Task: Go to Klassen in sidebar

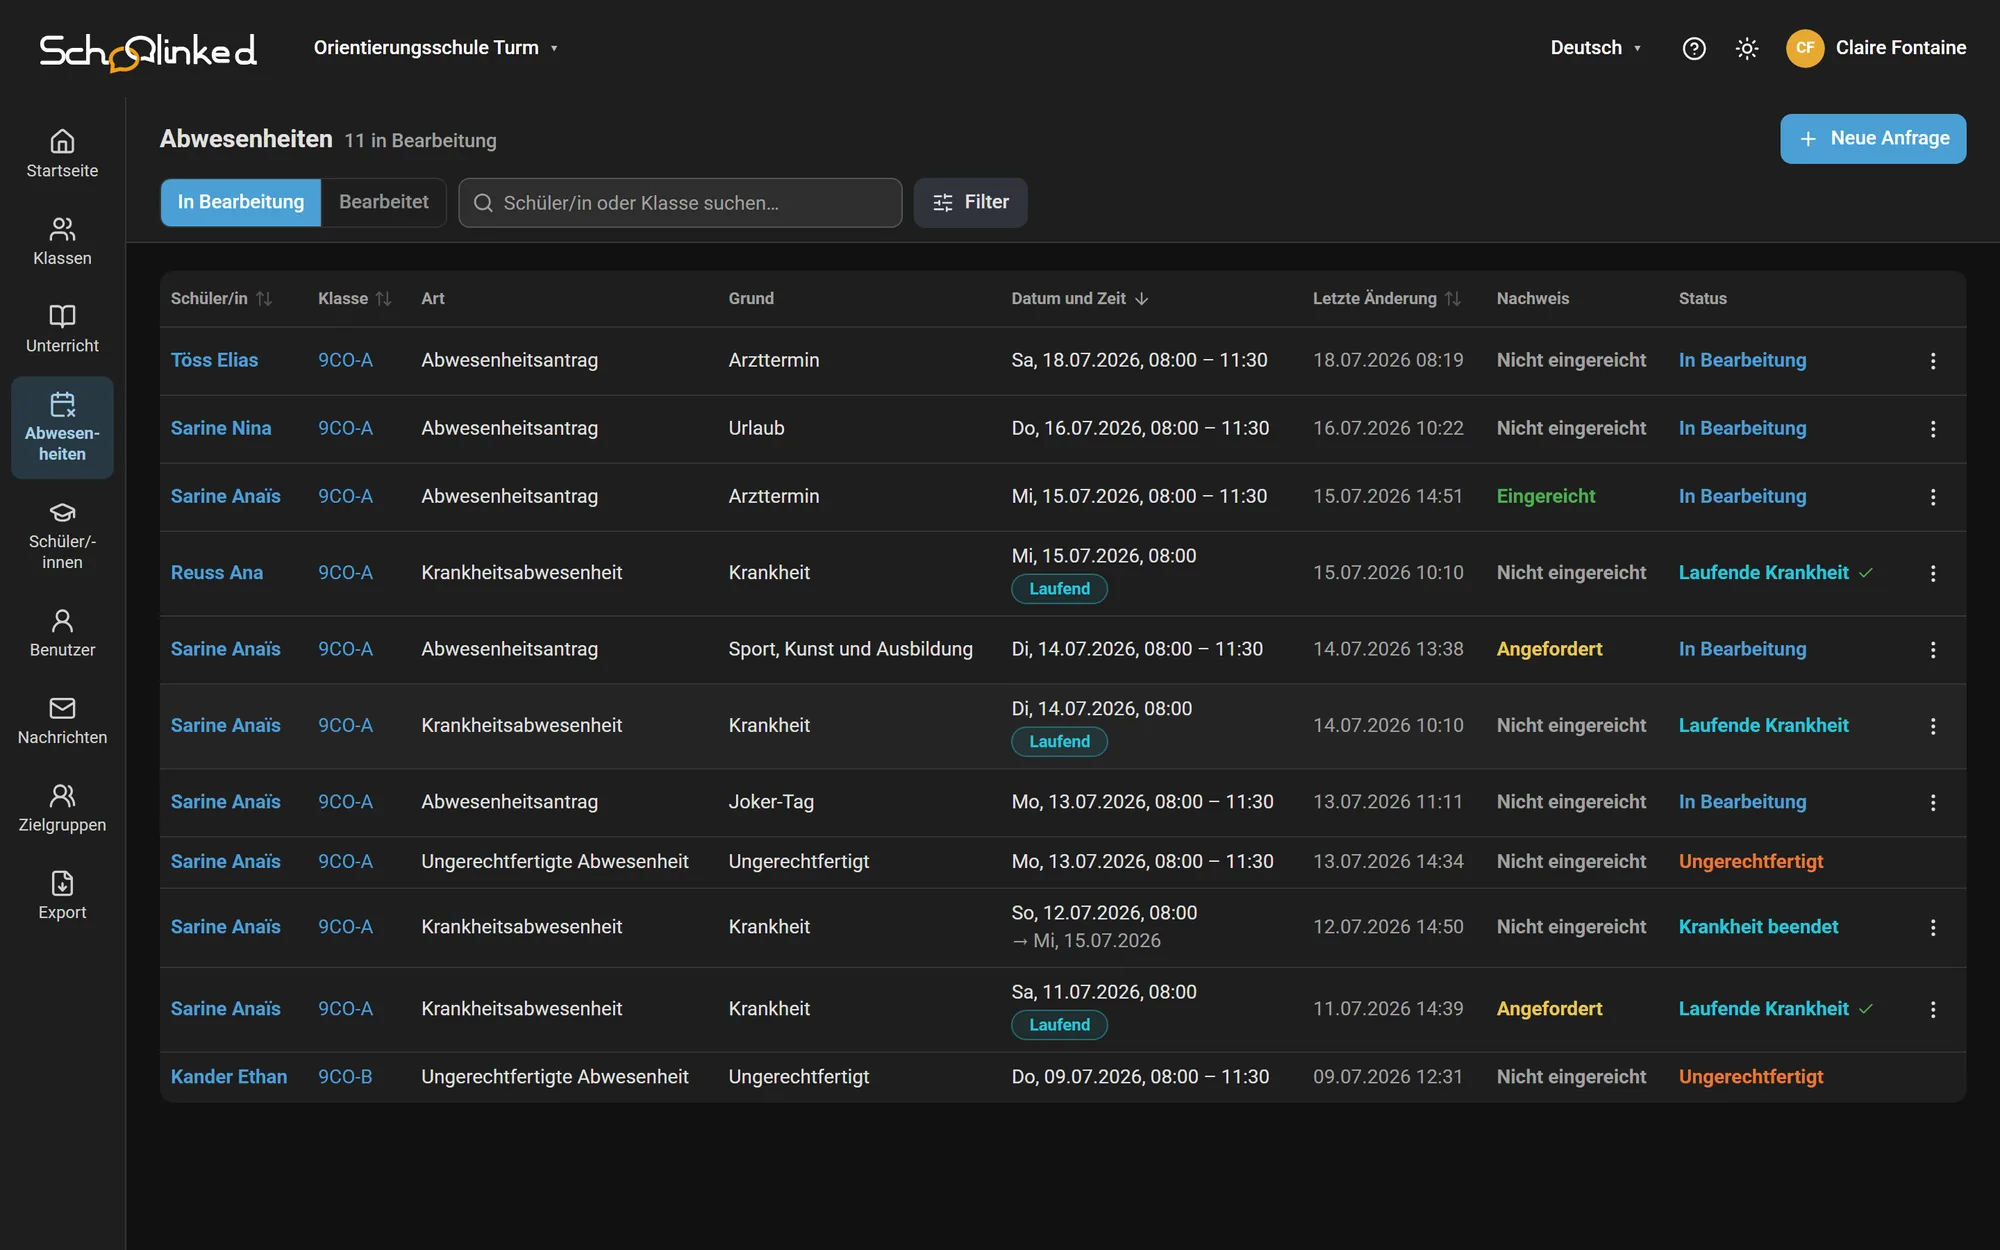Action: coord(62,242)
